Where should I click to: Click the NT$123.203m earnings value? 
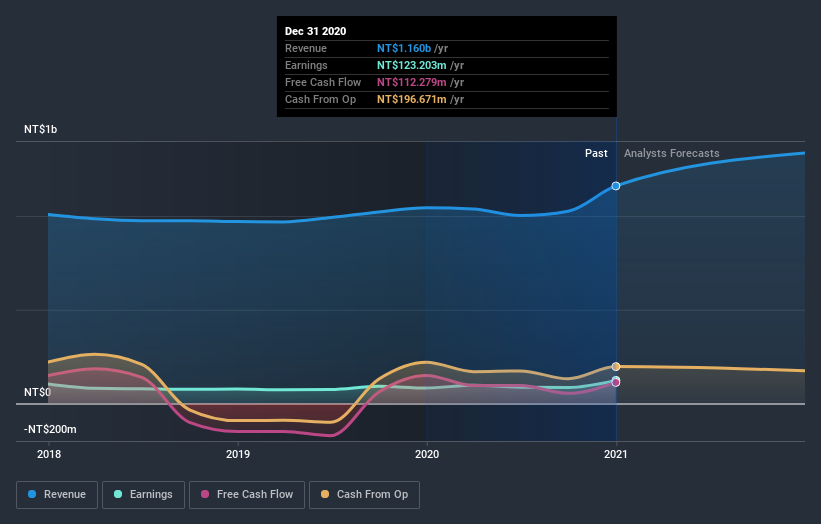tap(412, 65)
